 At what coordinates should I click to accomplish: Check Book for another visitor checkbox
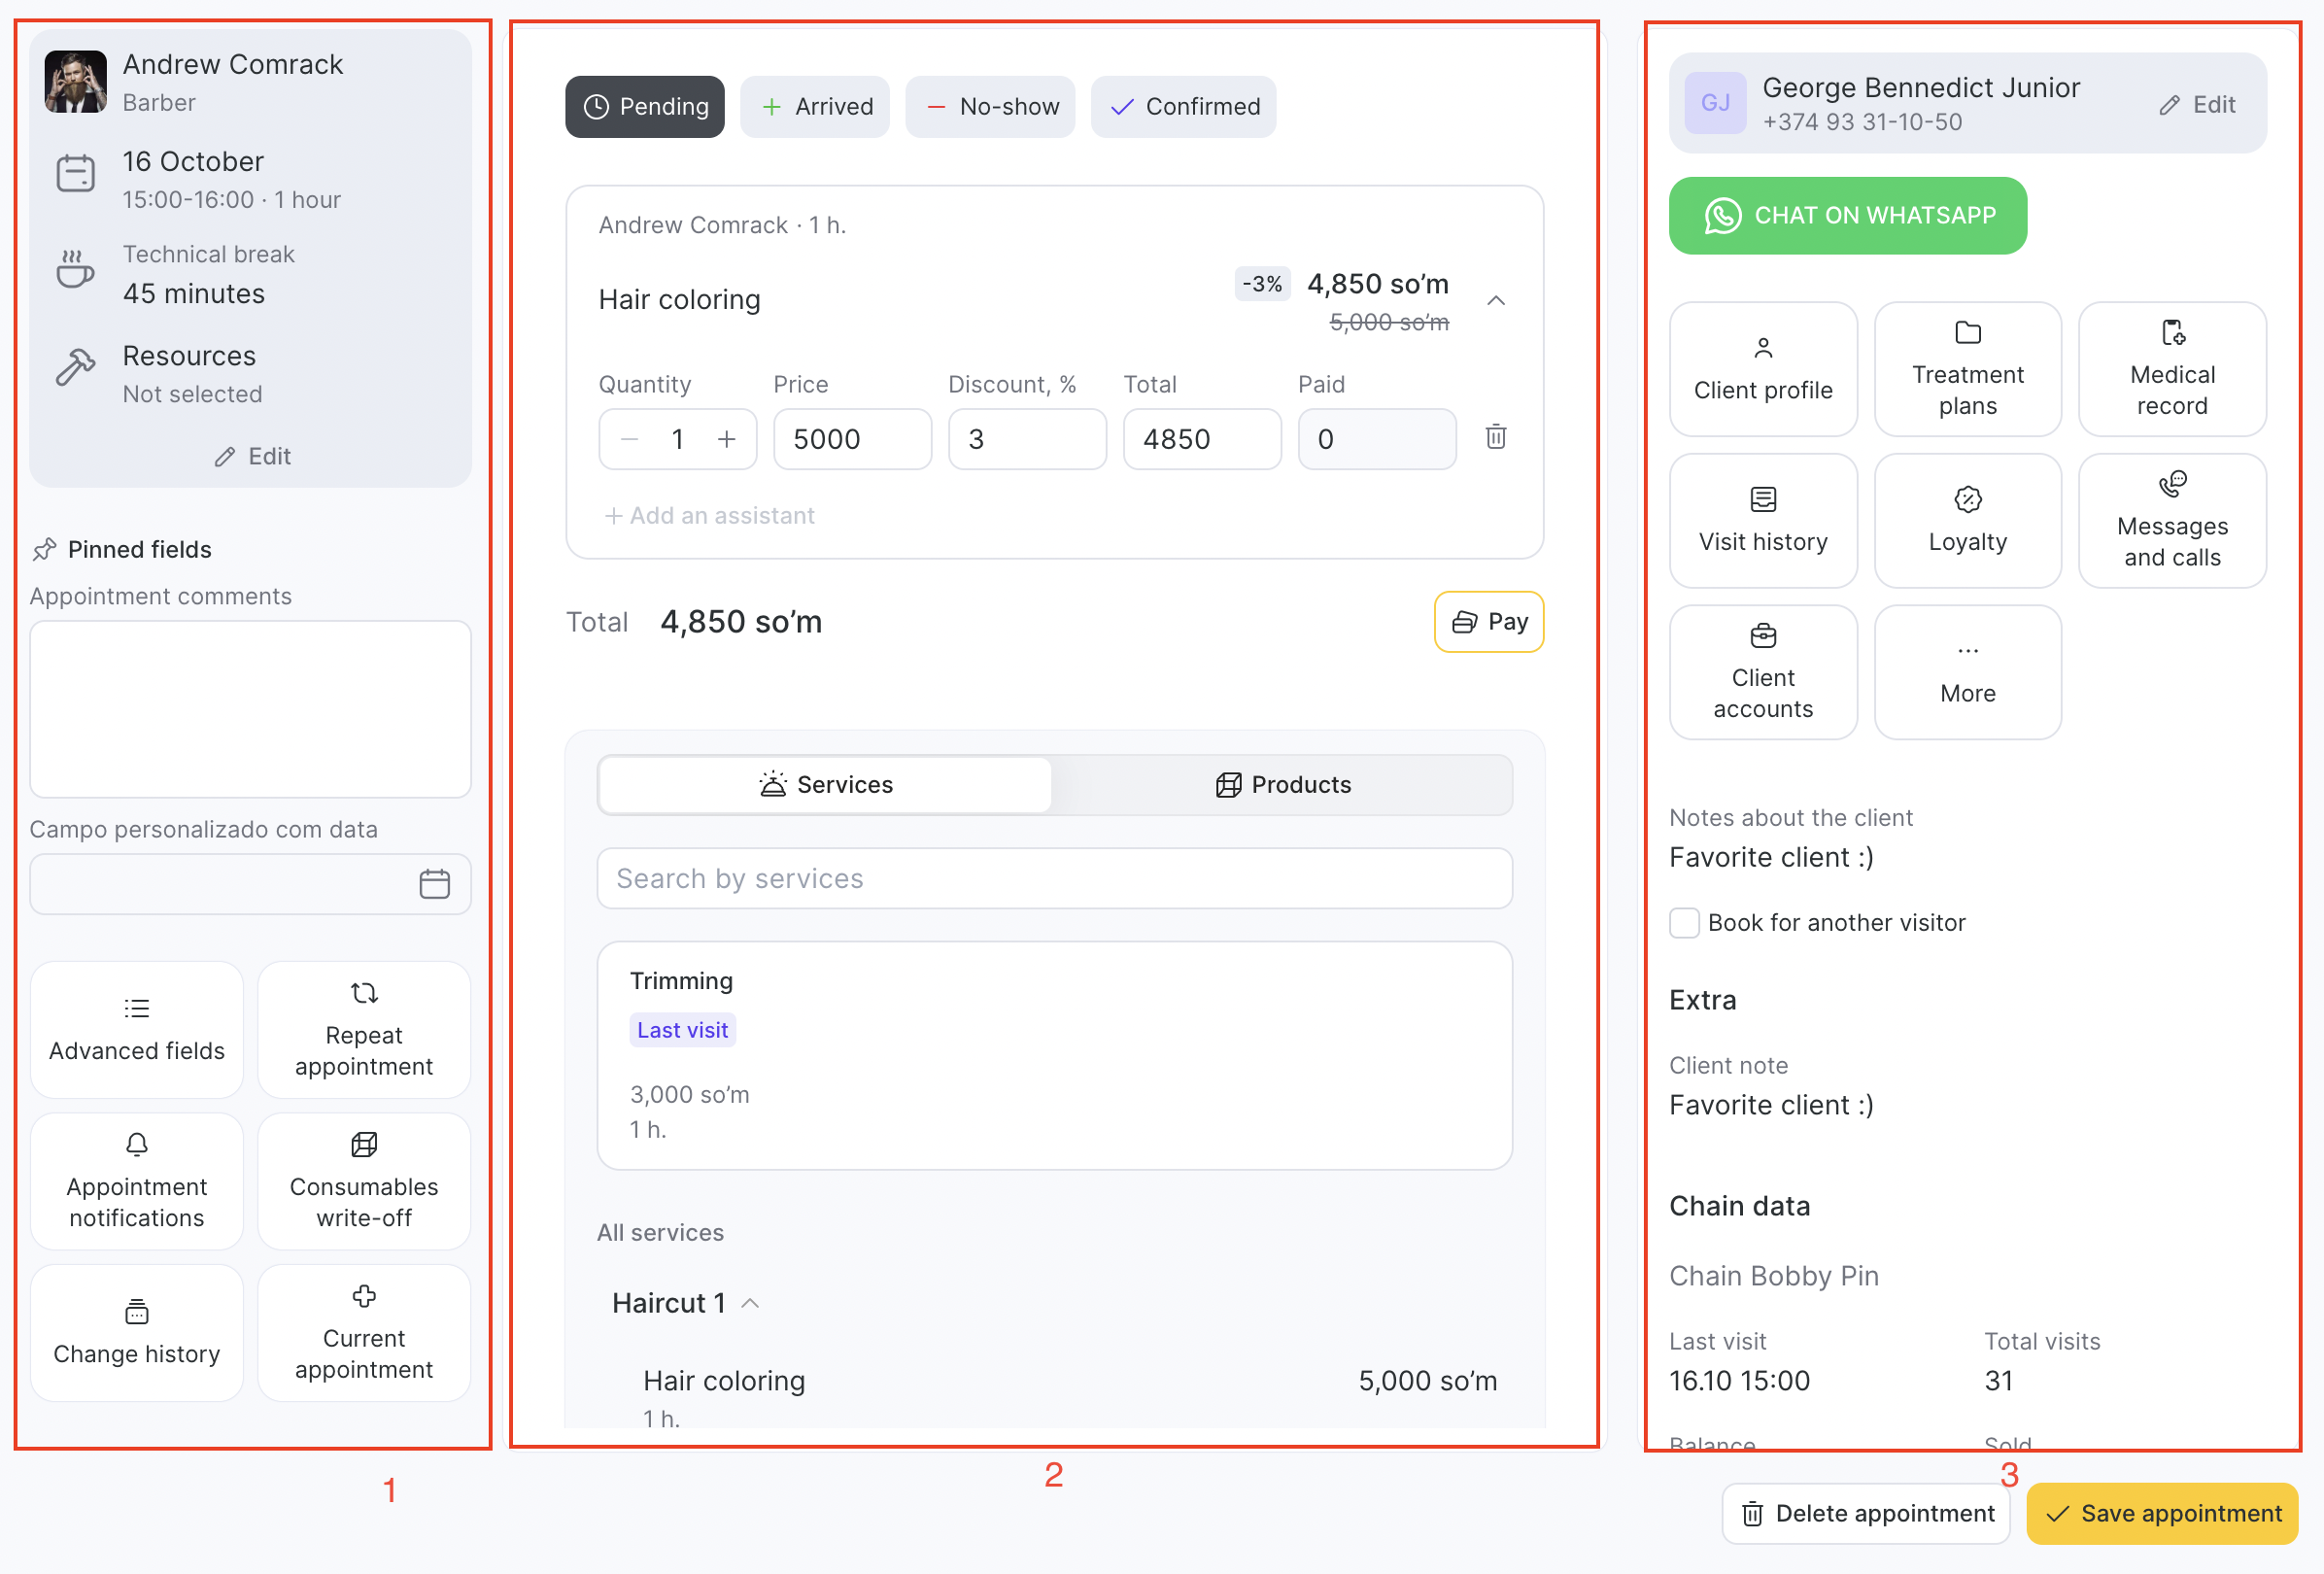(1684, 922)
